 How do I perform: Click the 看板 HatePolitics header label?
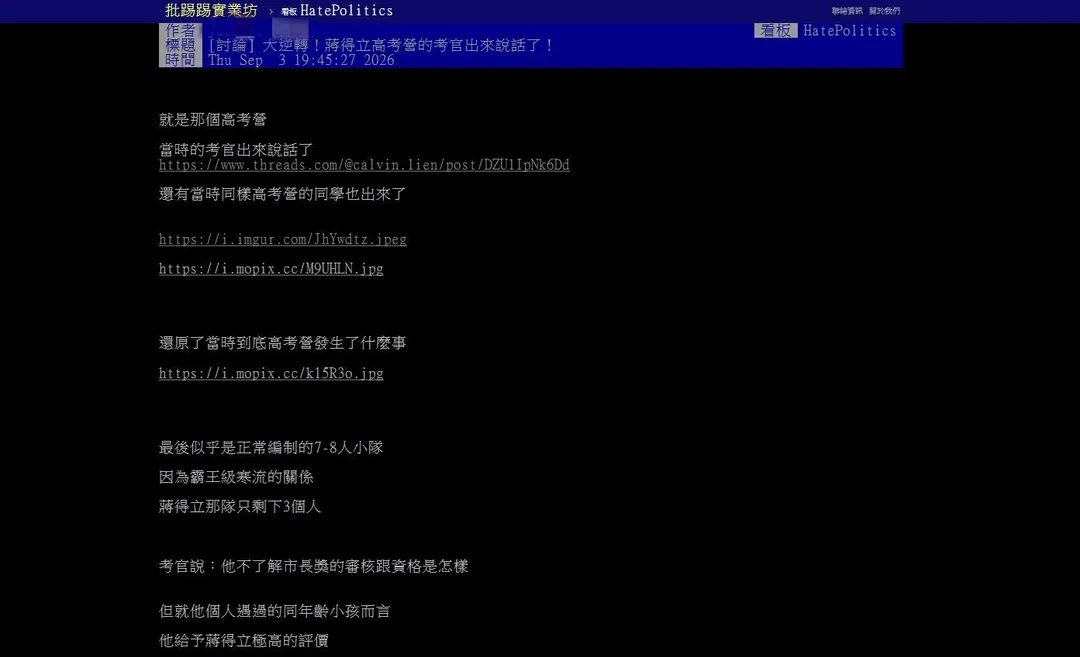[825, 30]
